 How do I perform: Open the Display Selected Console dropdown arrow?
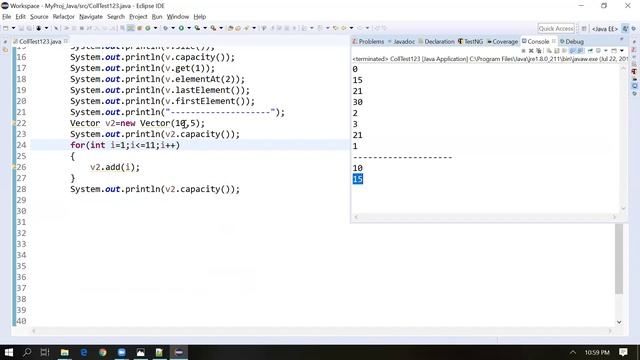[x=606, y=51]
